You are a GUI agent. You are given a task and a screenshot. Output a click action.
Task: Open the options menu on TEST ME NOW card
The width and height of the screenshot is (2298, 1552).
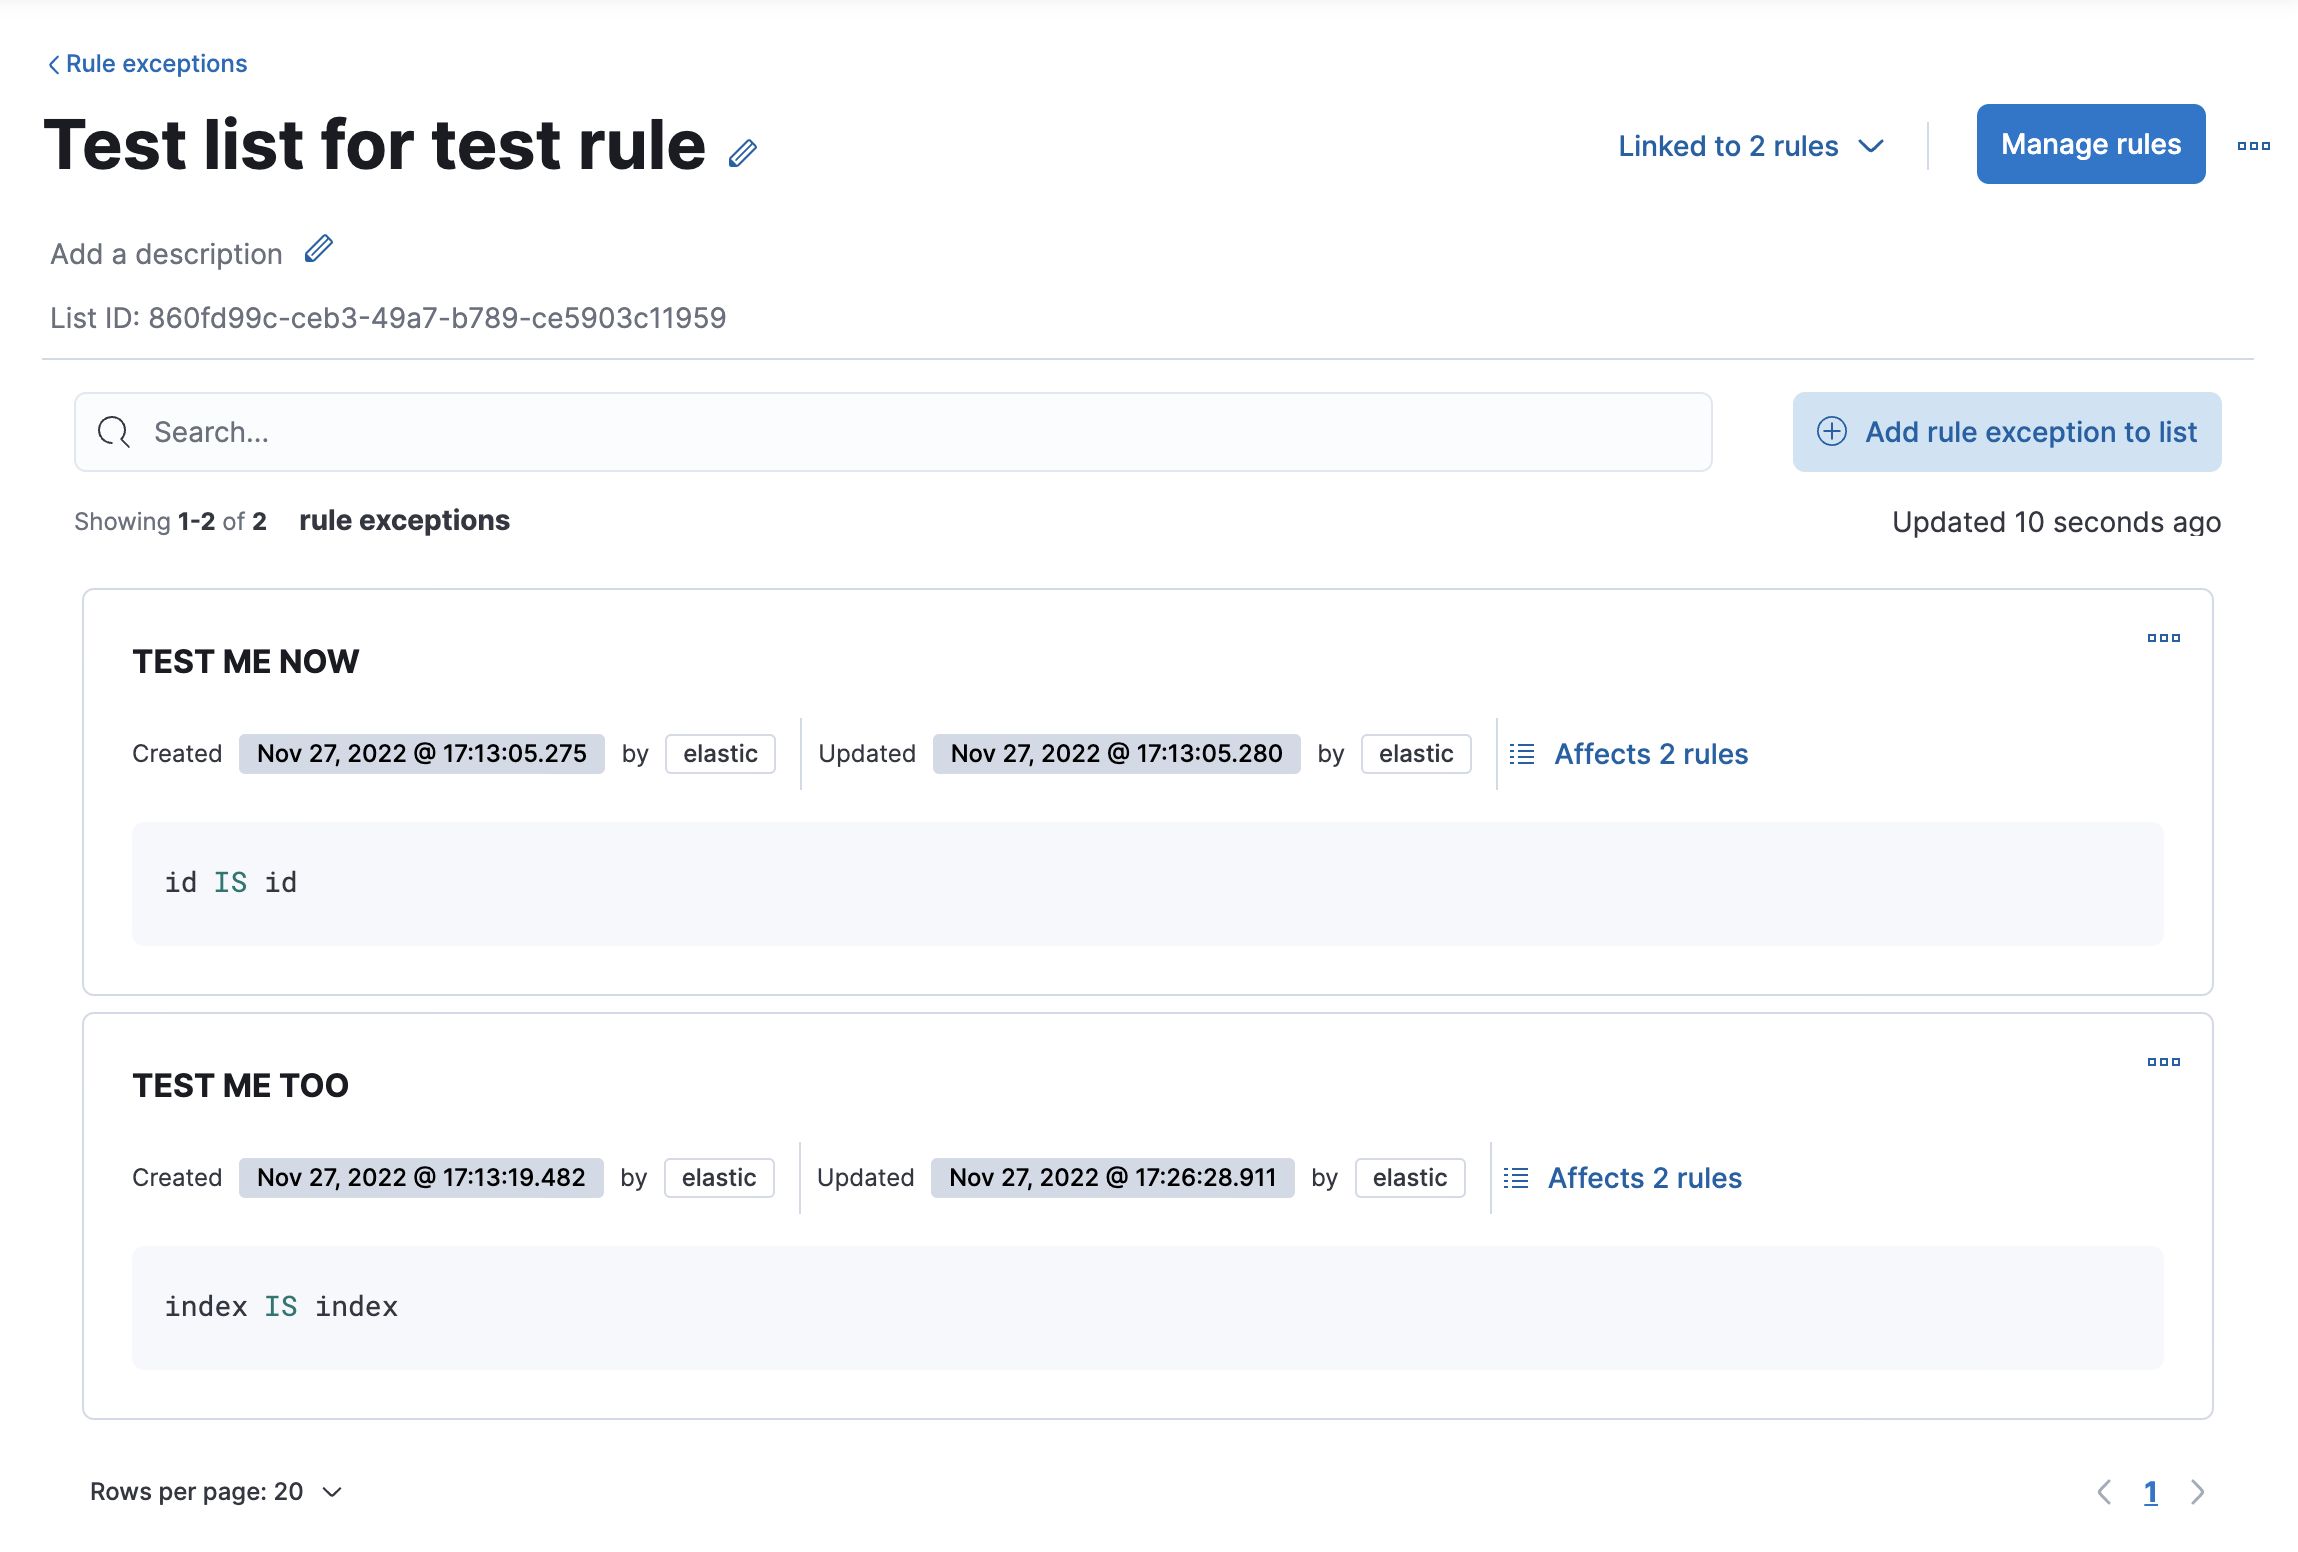pyautogui.click(x=2164, y=637)
